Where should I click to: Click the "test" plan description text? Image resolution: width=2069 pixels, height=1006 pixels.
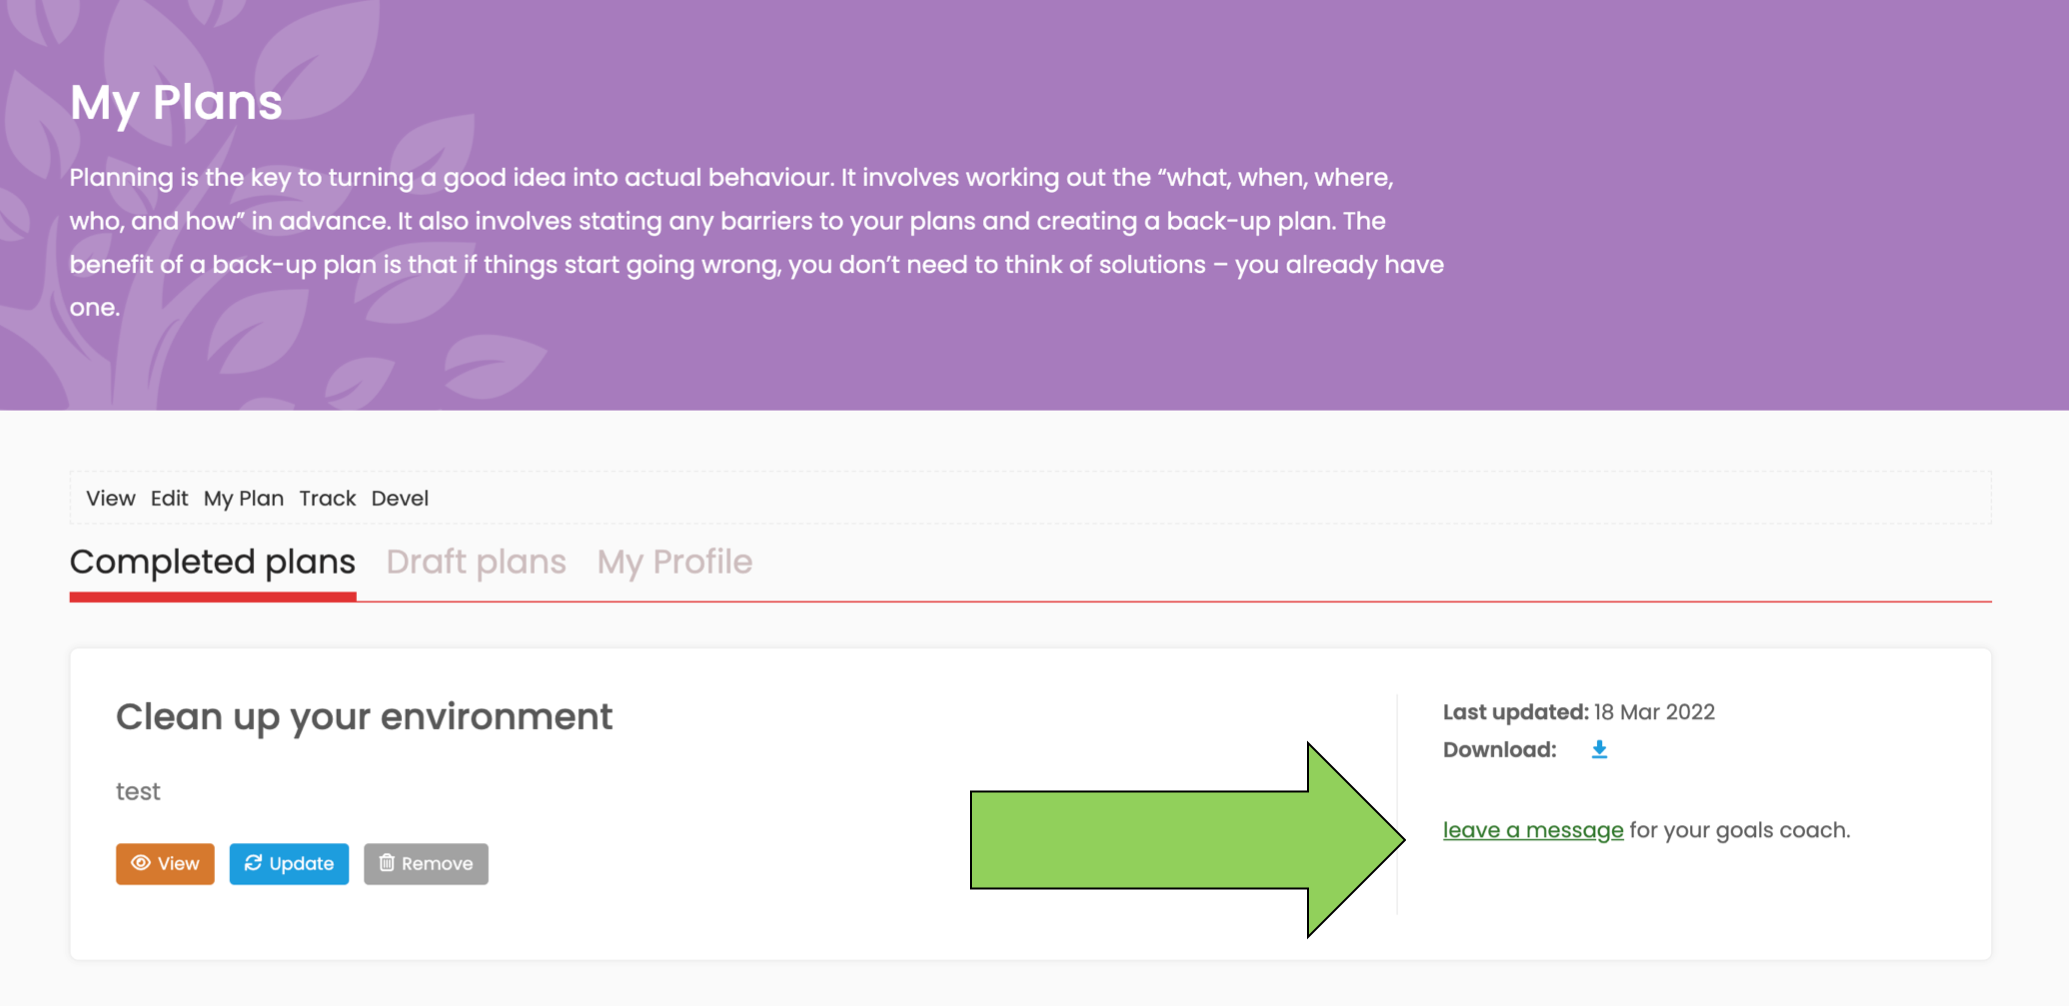(x=138, y=792)
